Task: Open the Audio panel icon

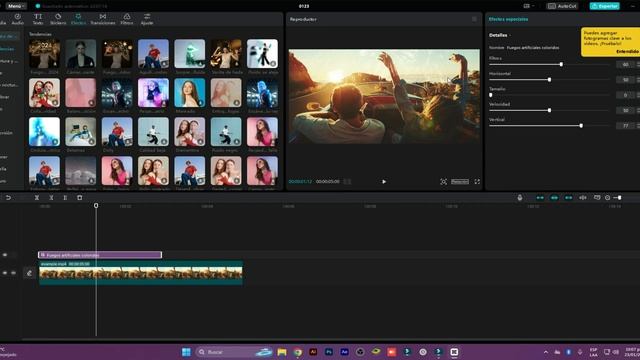Action: pyautogui.click(x=18, y=19)
